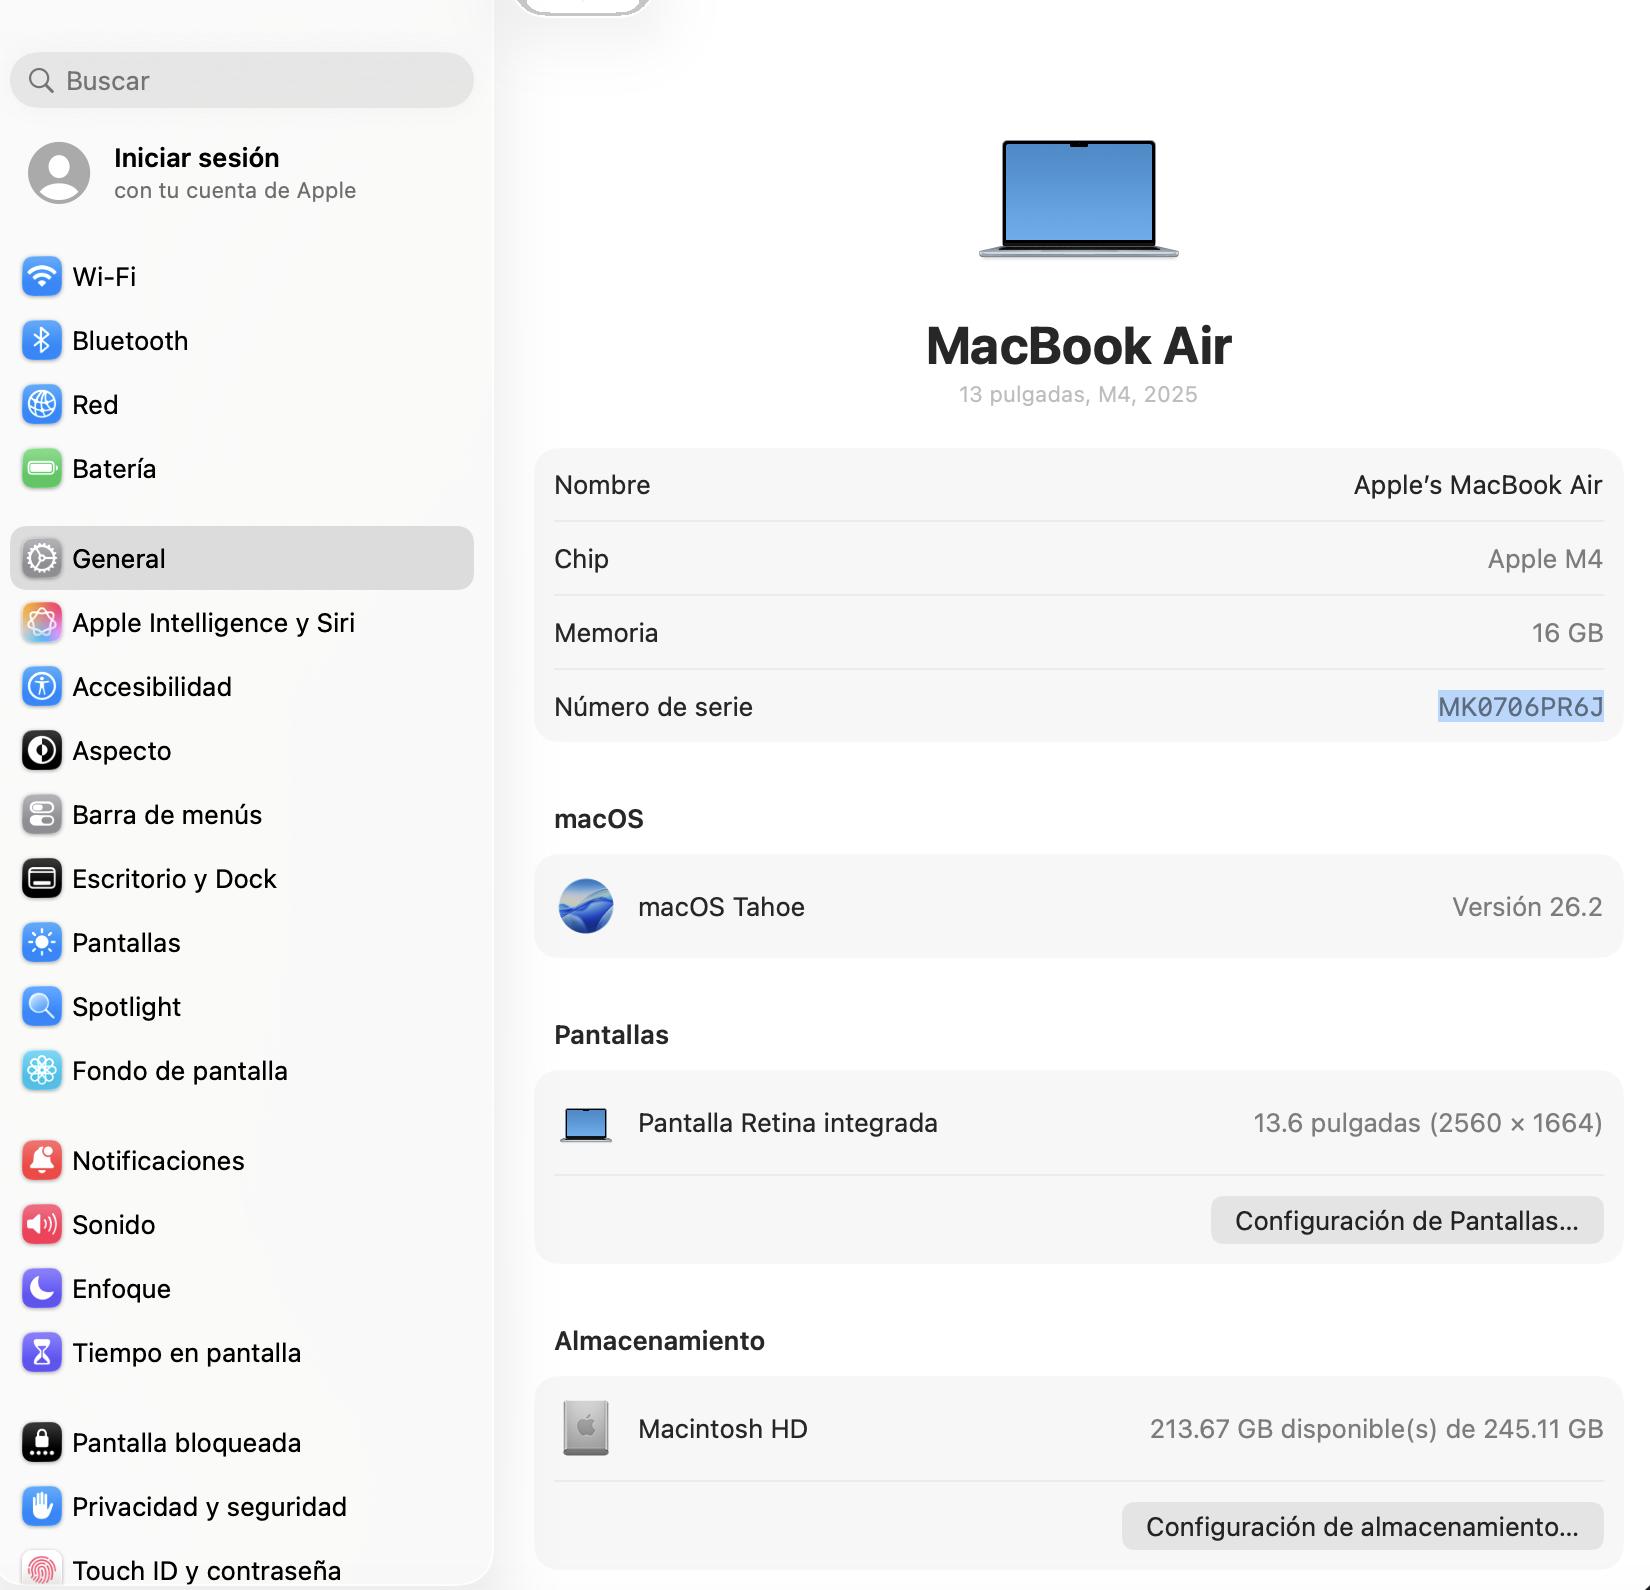Open the Notificaciones bell icon
1650x1590 pixels.
pyautogui.click(x=41, y=1161)
